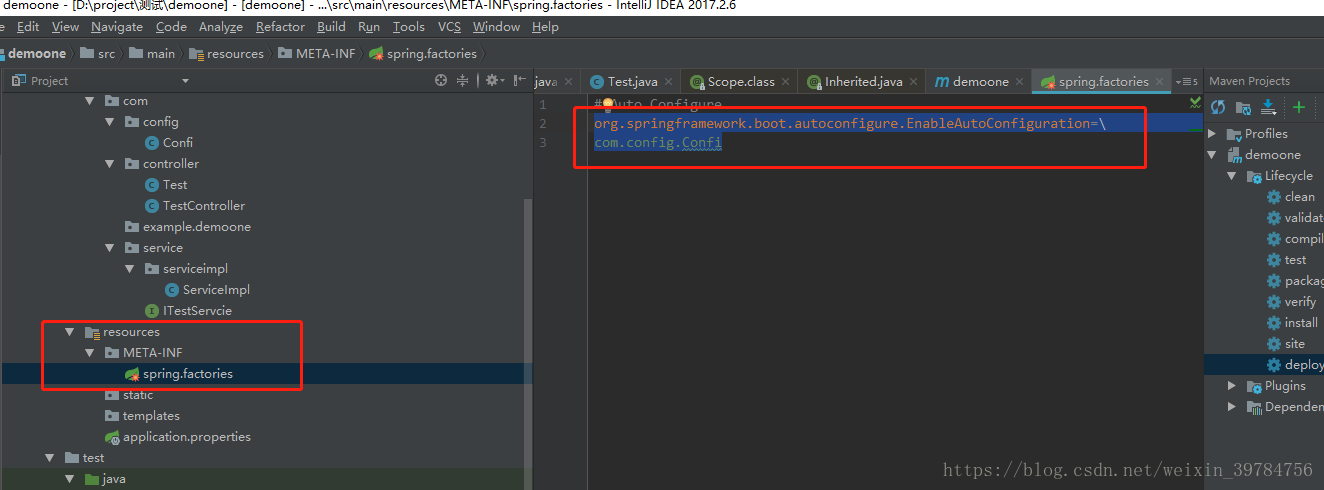Collapse the service package node
The height and width of the screenshot is (490, 1324).
point(109,248)
